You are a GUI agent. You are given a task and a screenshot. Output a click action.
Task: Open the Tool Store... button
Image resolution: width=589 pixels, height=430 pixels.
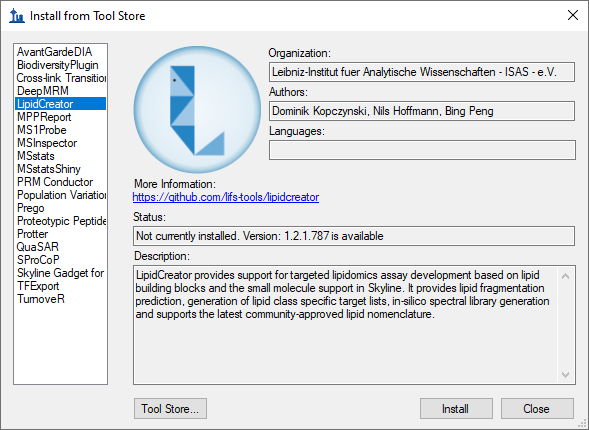point(170,409)
